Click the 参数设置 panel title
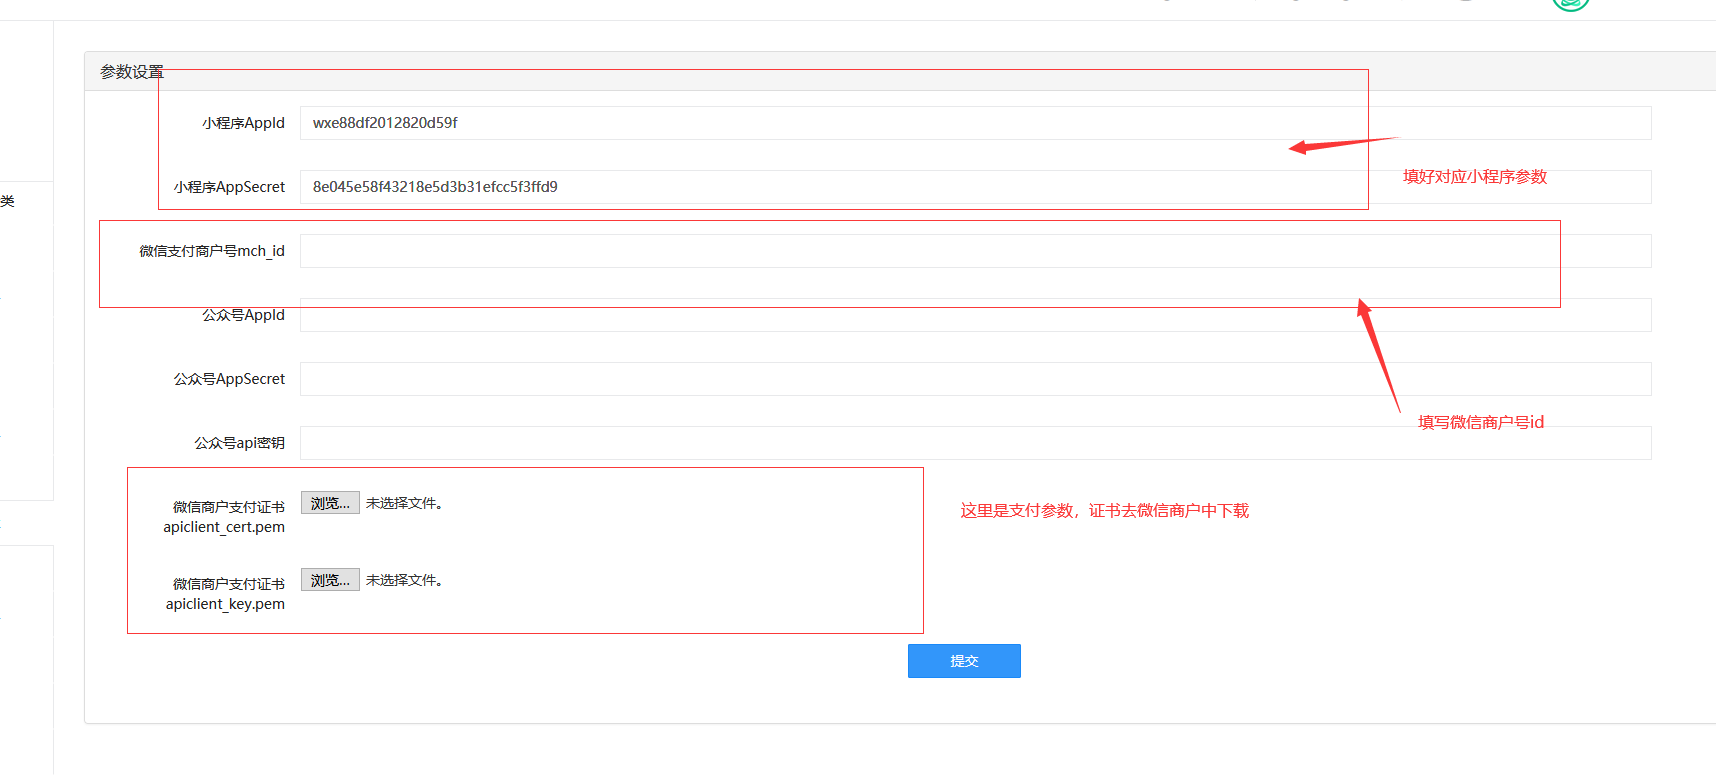Image resolution: width=1716 pixels, height=775 pixels. pyautogui.click(x=132, y=72)
